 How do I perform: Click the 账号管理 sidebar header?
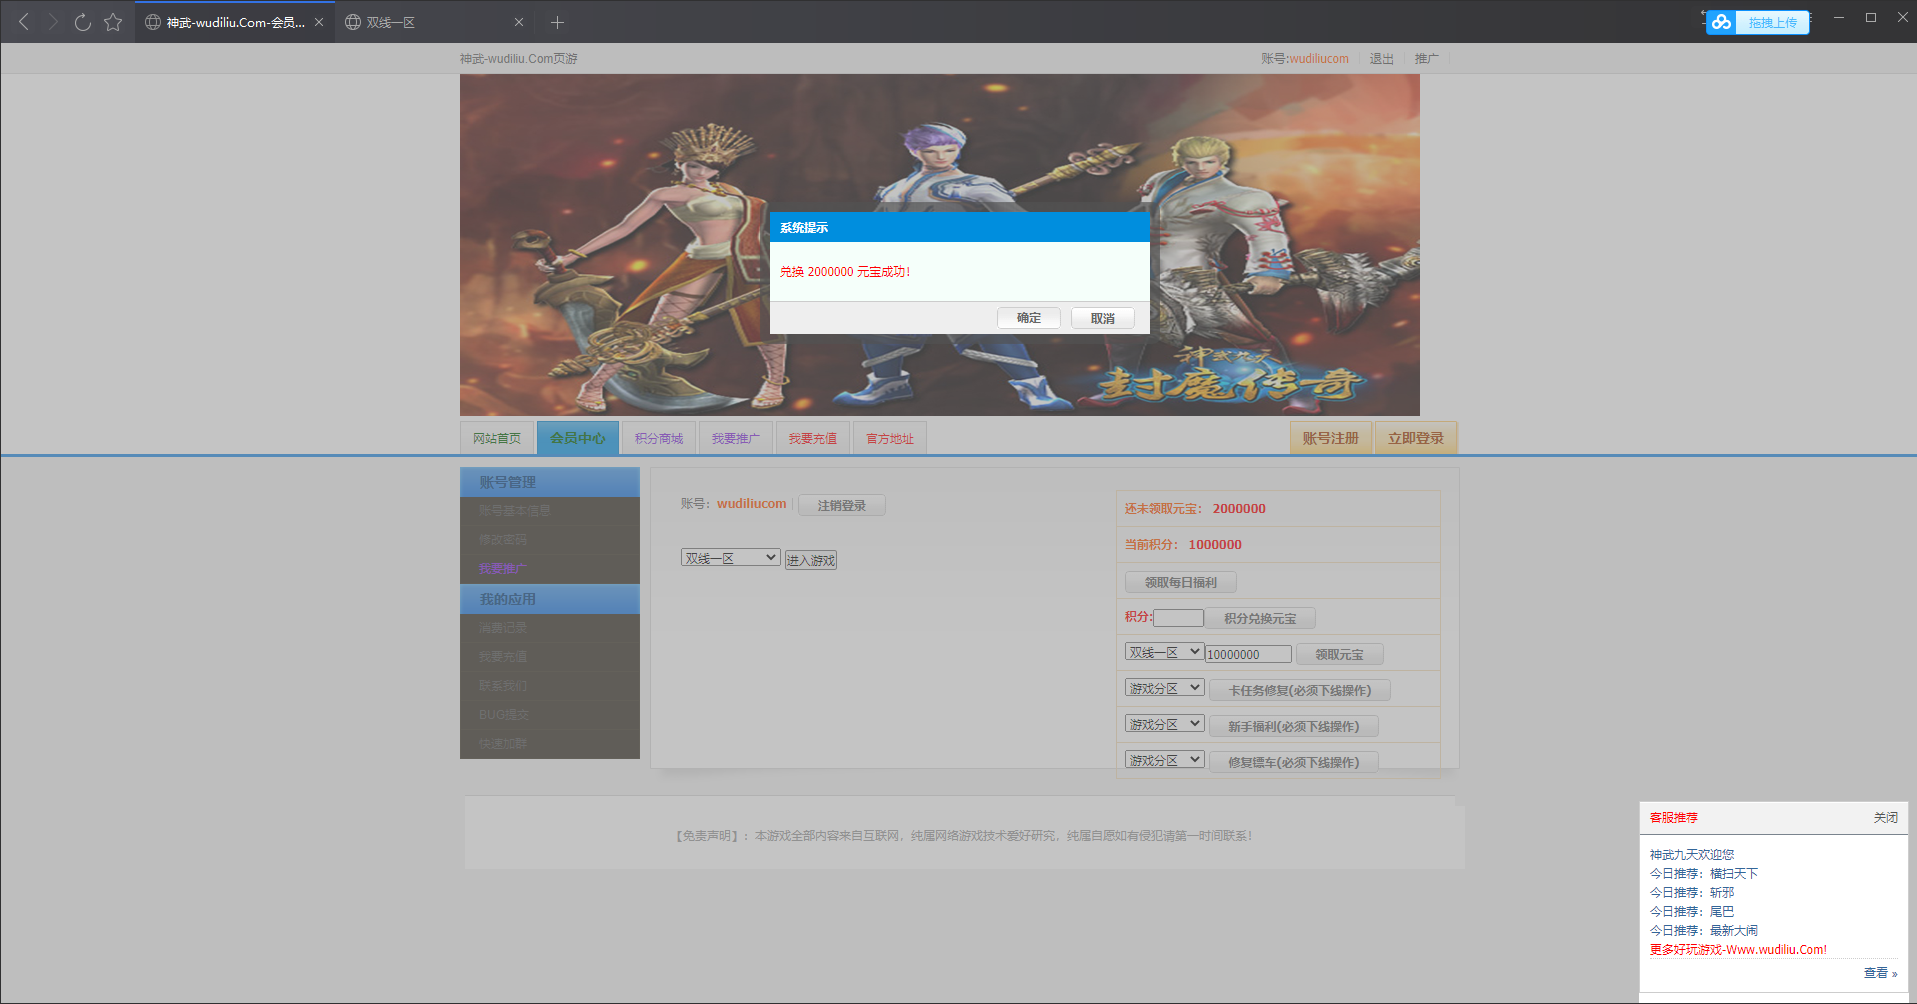[550, 482]
